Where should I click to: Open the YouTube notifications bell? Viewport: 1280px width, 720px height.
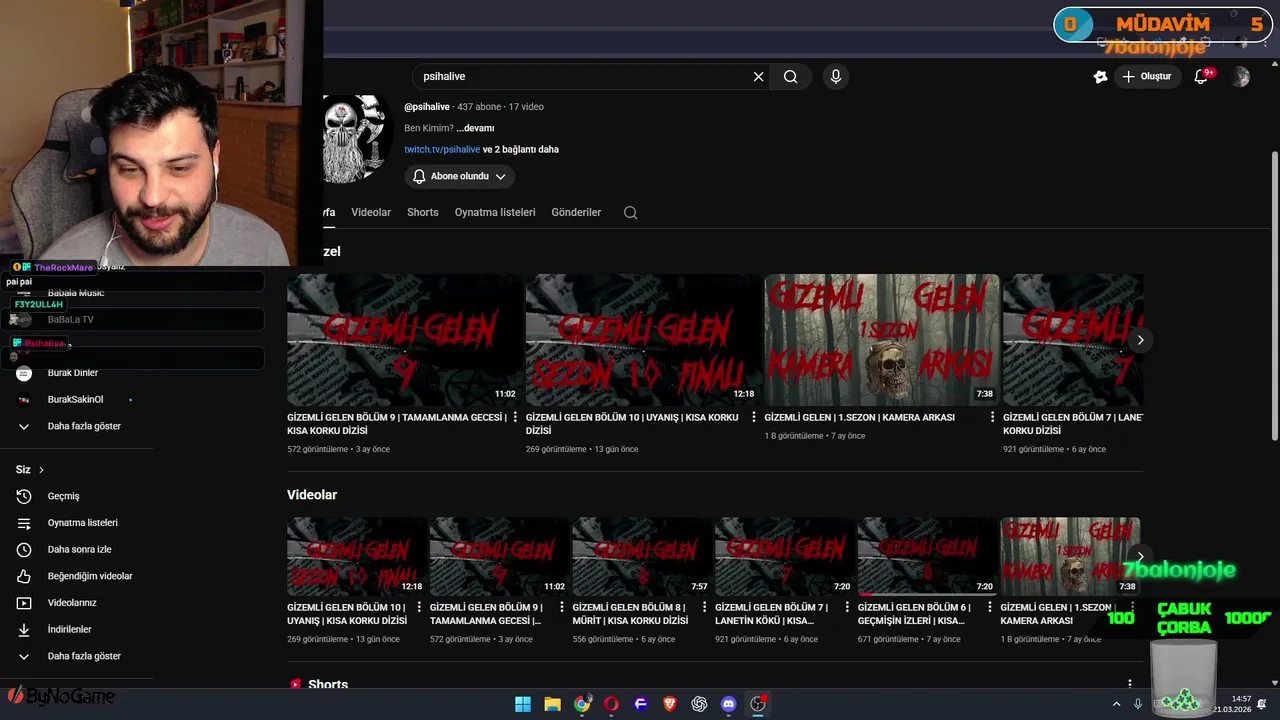tap(1202, 77)
